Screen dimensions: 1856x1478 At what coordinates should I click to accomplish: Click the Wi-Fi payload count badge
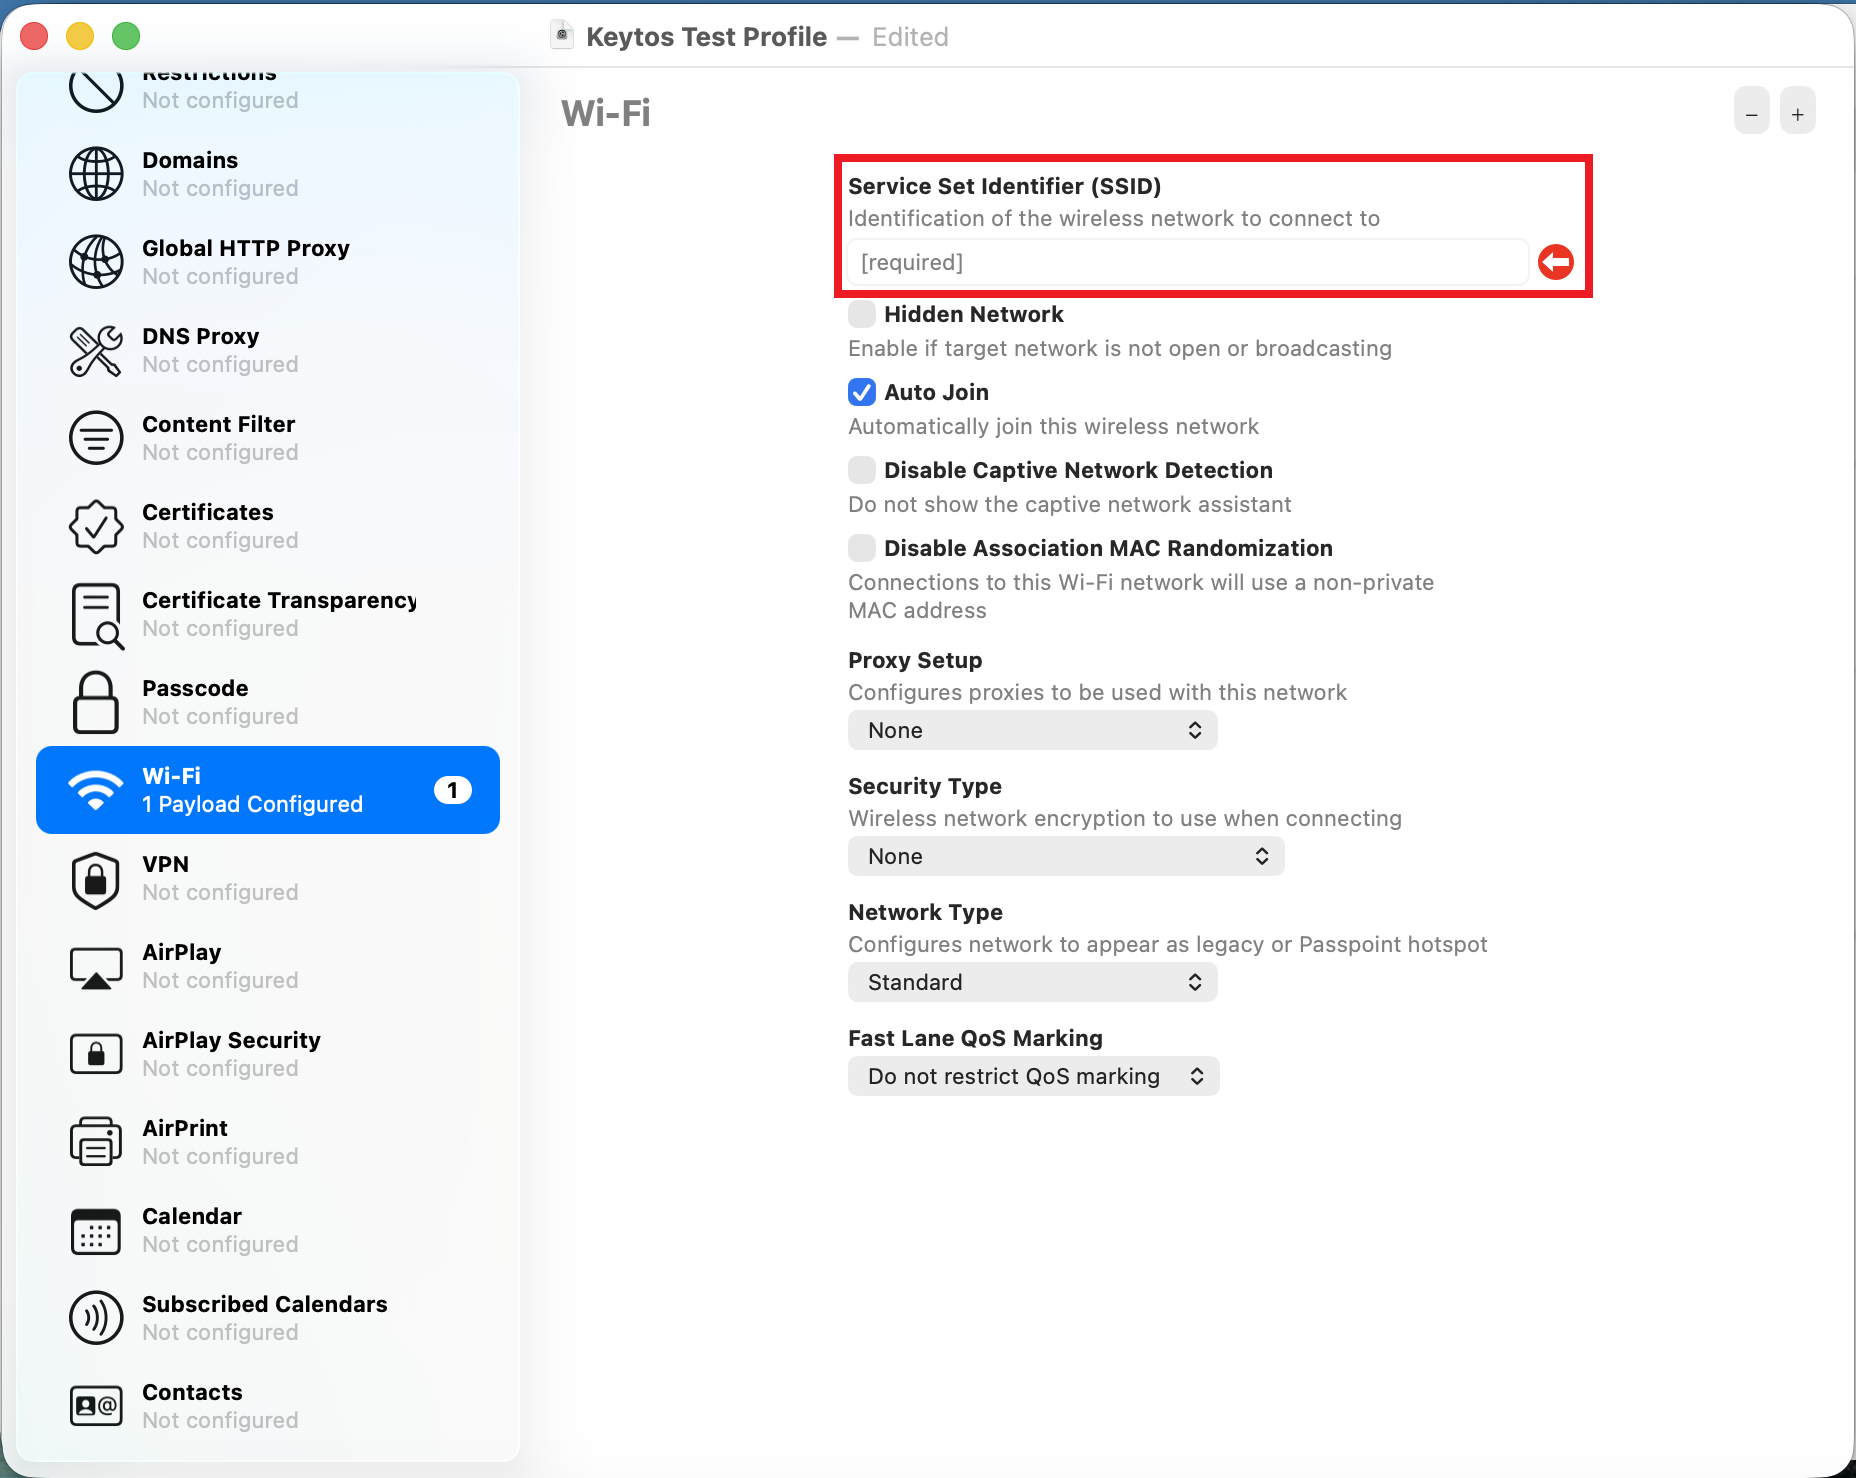pos(453,790)
